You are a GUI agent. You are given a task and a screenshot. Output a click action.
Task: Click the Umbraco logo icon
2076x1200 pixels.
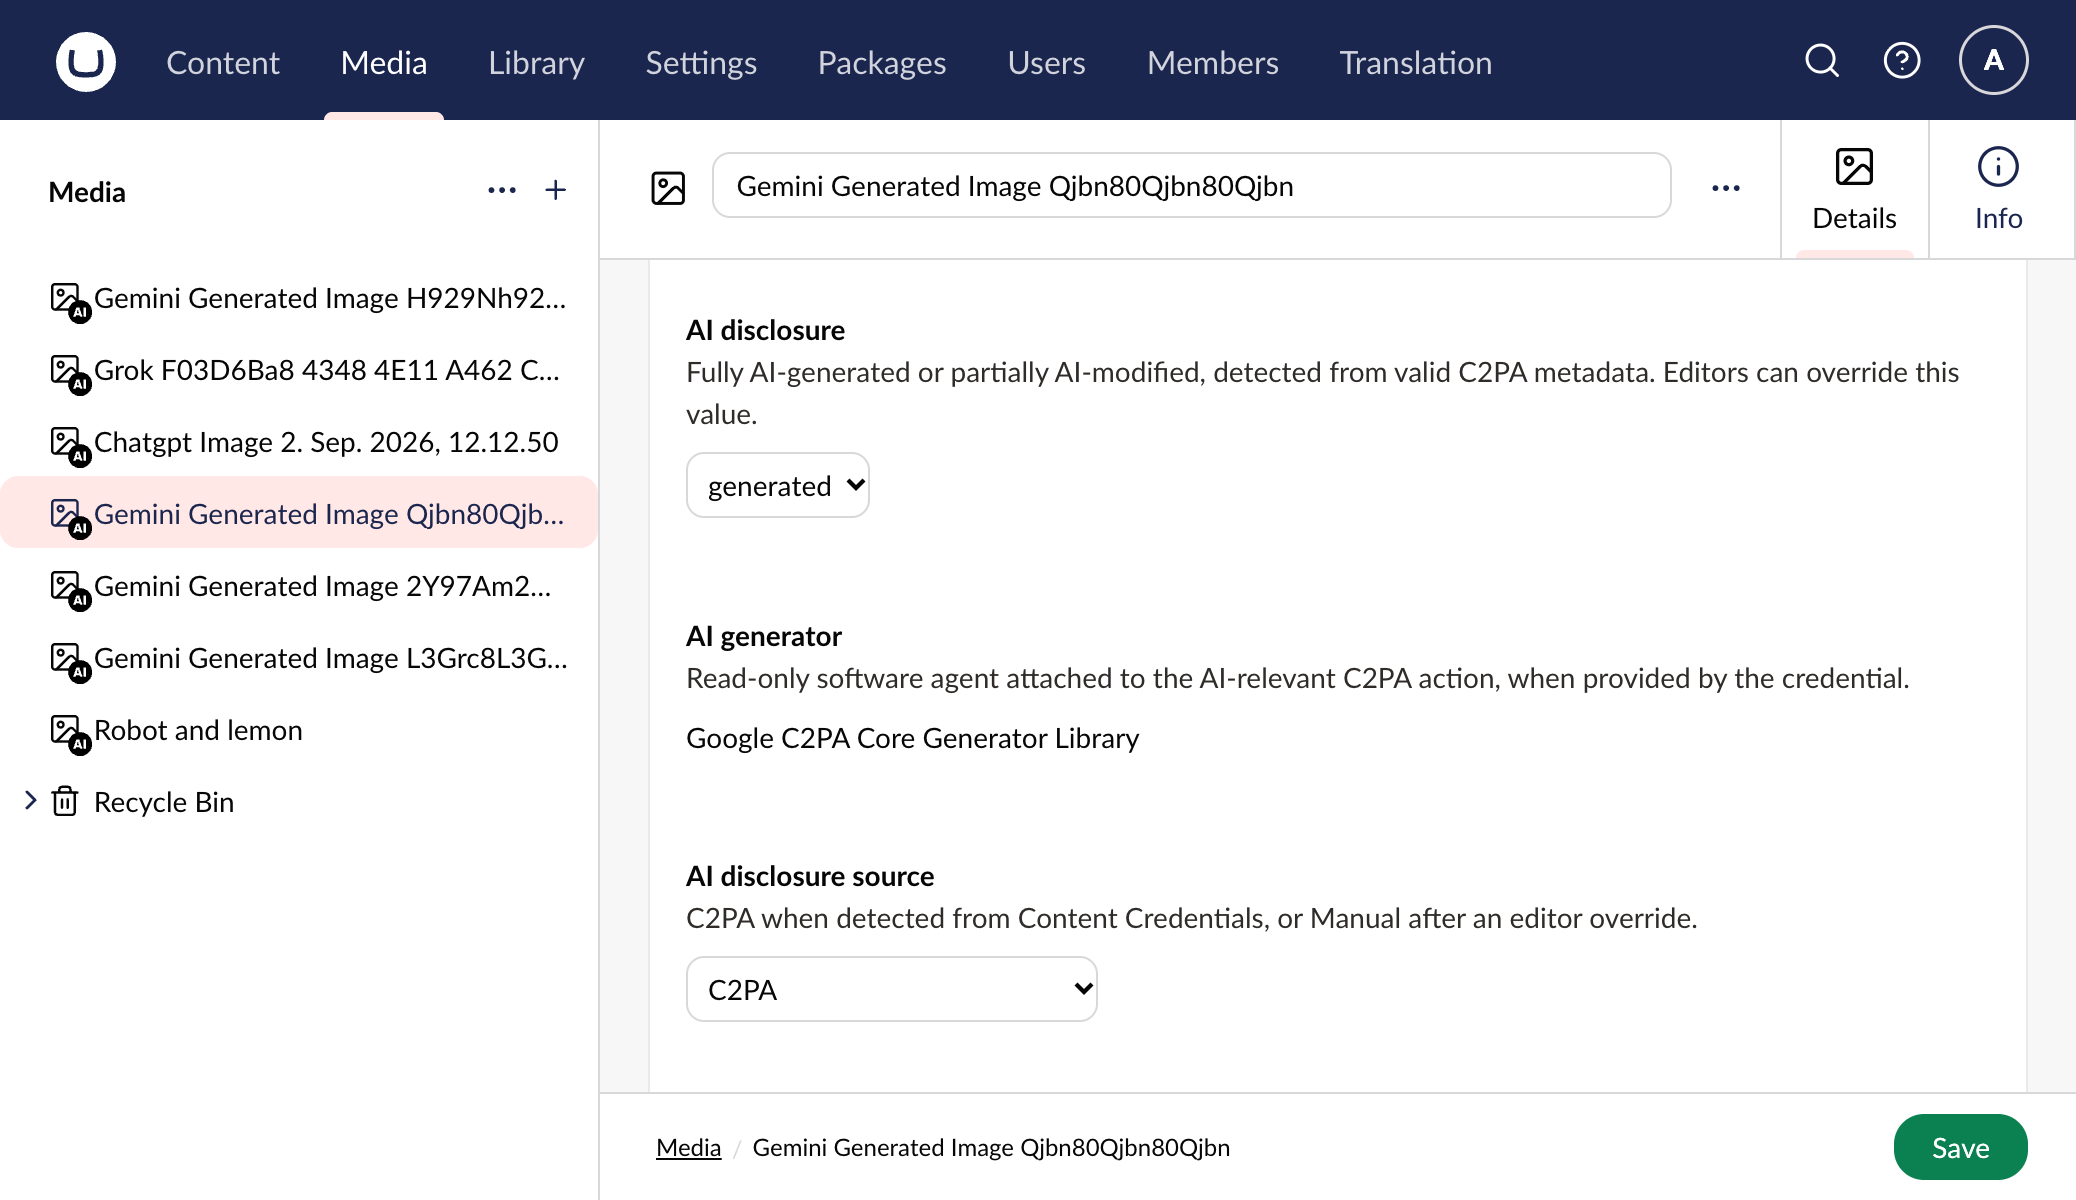tap(86, 62)
